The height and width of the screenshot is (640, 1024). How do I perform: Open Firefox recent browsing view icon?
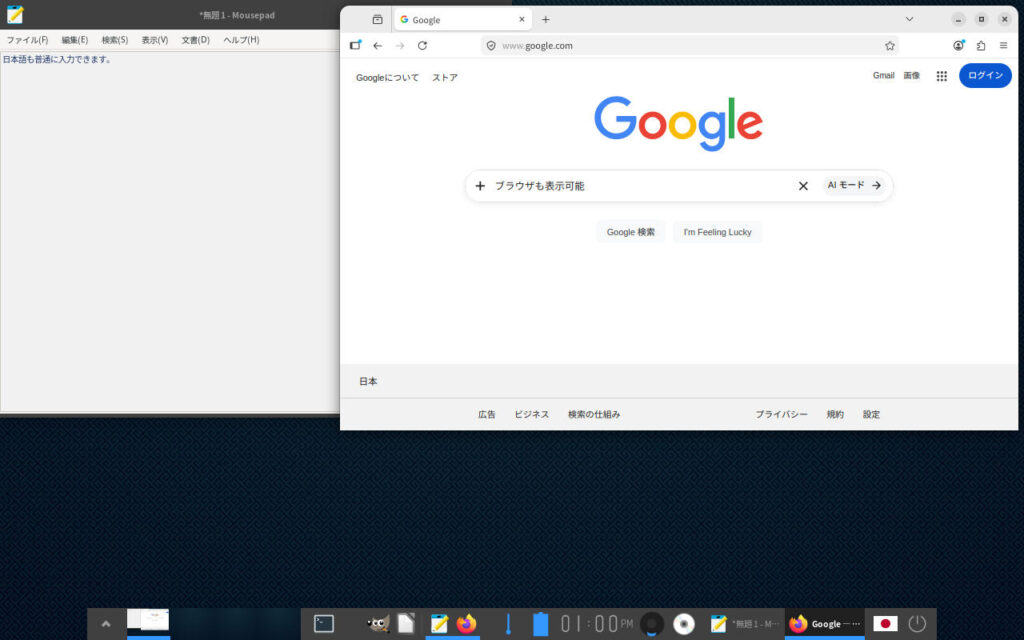pyautogui.click(x=377, y=20)
